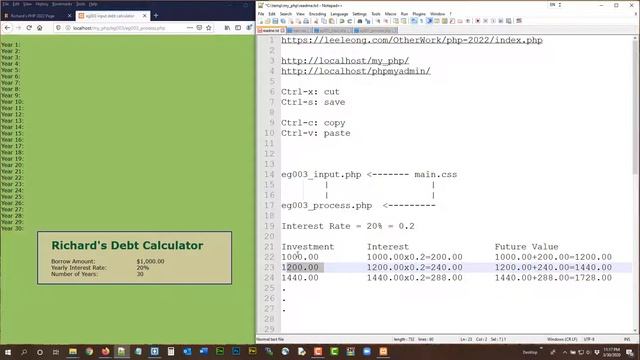Screen dimensions: 640x360
Task: Open Chrome from the taskbar
Action: [x=89, y=352]
